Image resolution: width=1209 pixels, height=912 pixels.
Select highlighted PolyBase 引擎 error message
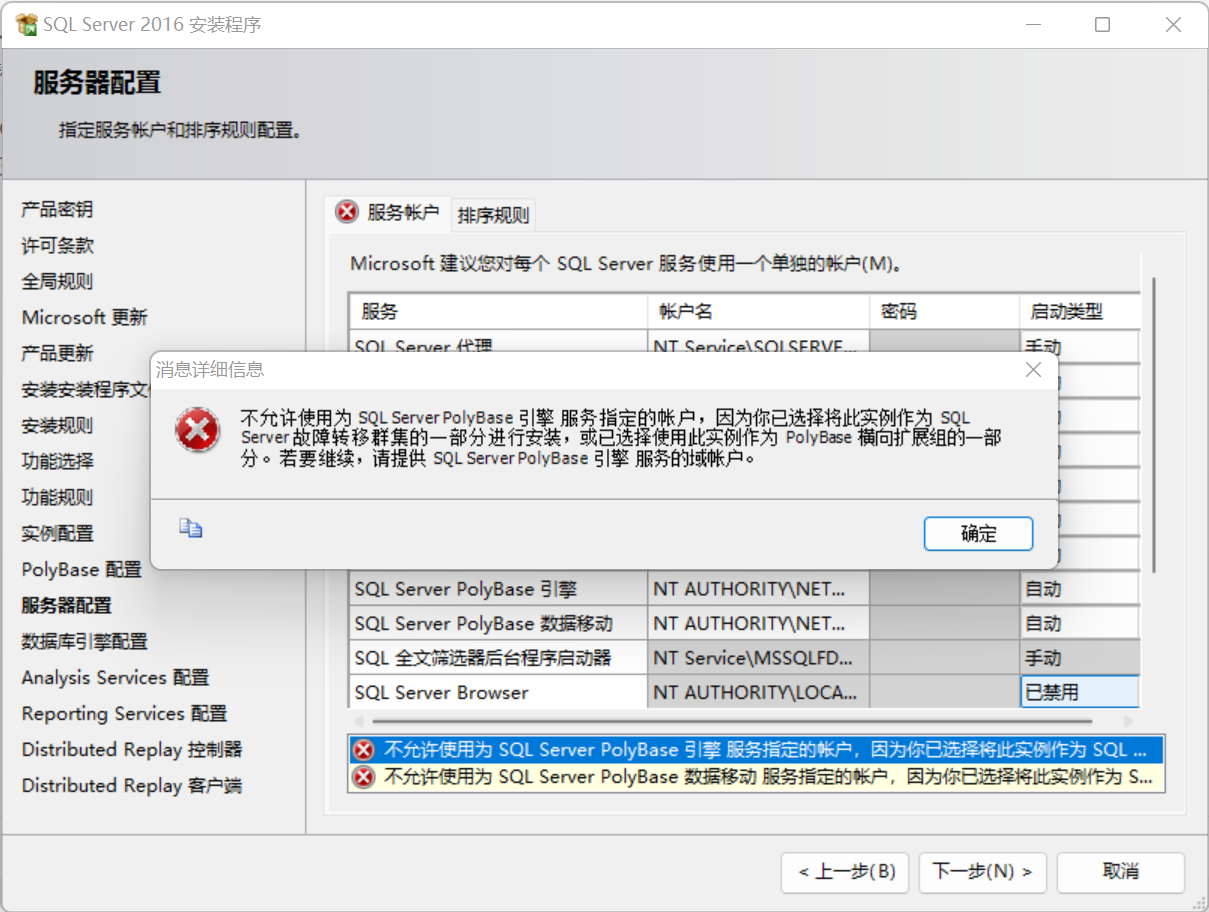pos(756,750)
